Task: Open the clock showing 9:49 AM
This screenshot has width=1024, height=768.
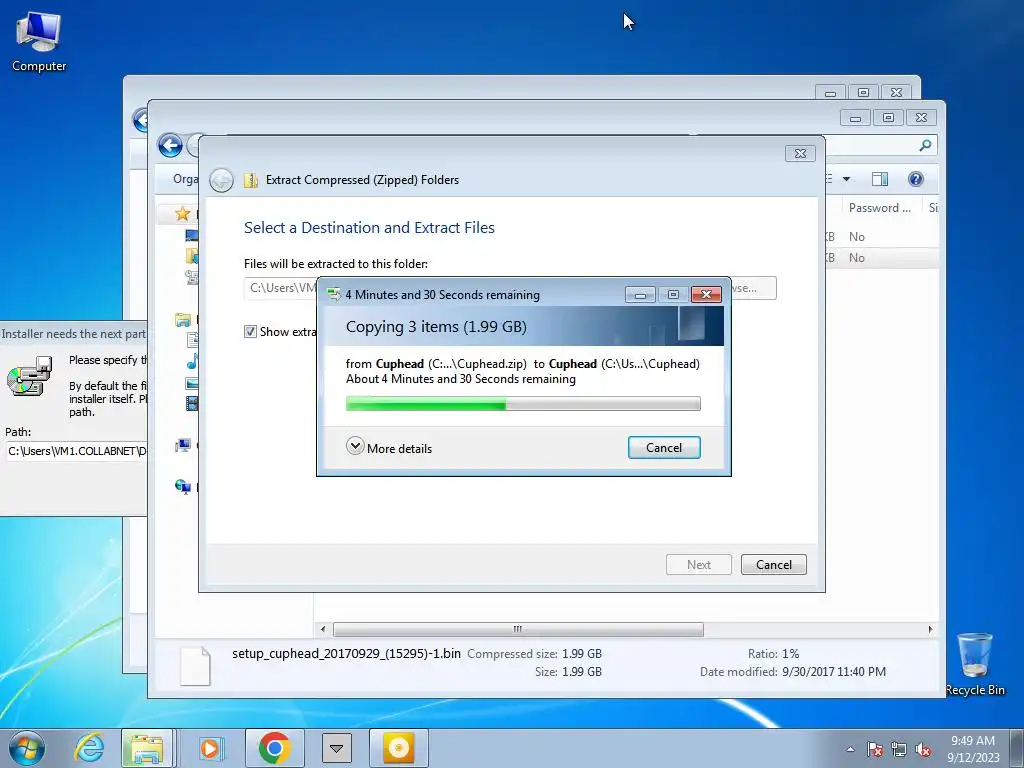Action: (973, 749)
